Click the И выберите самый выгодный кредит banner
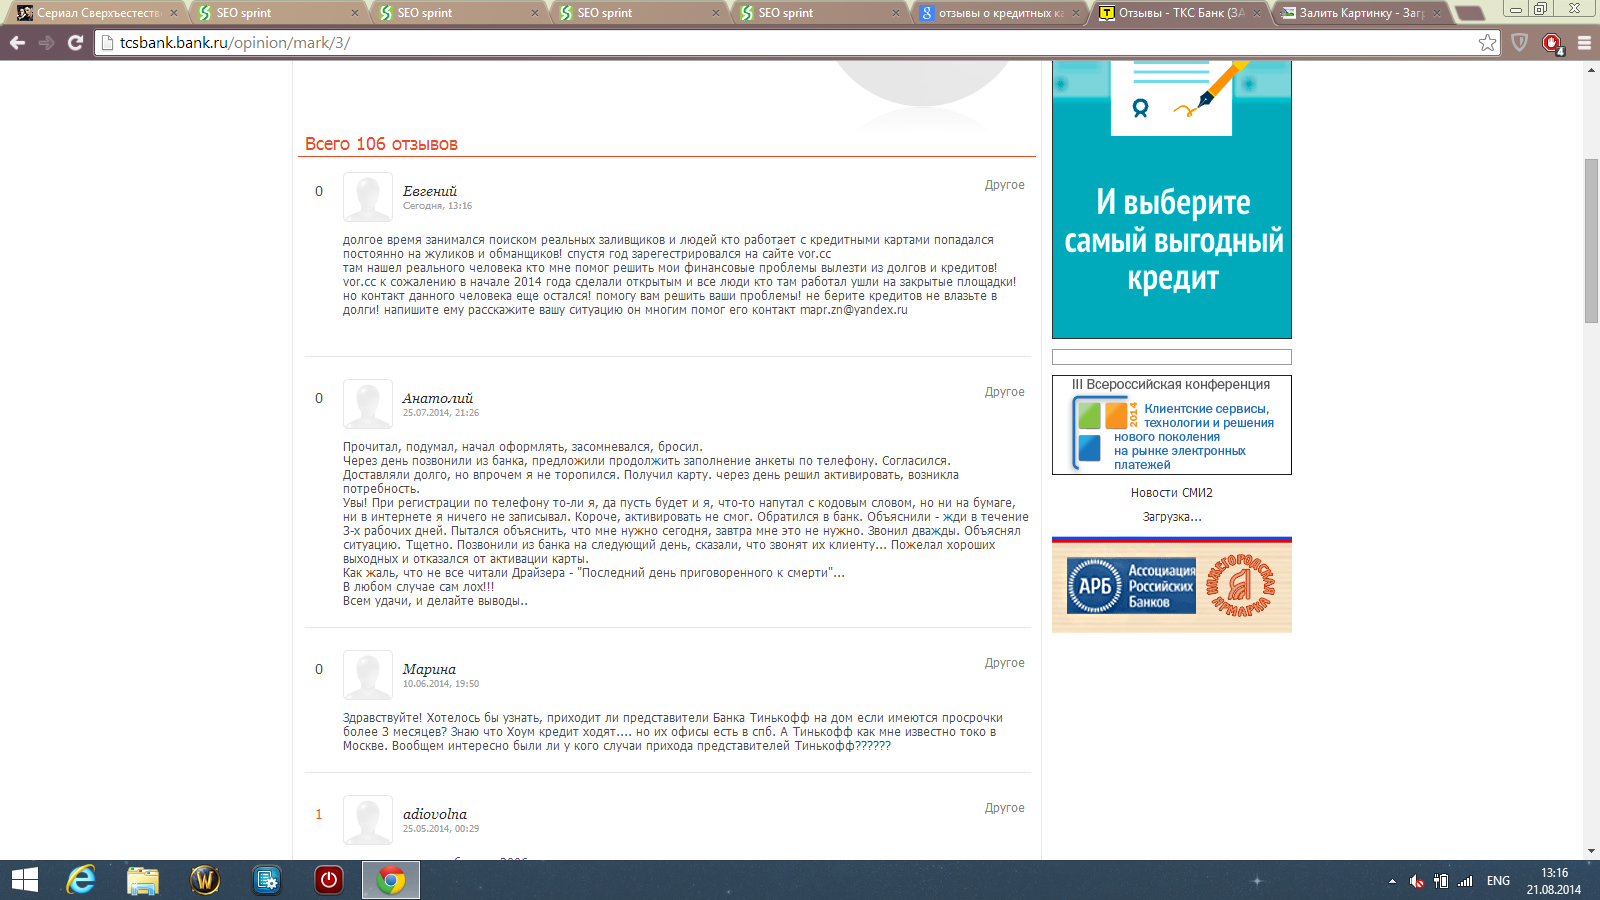Image resolution: width=1600 pixels, height=900 pixels. (x=1172, y=200)
